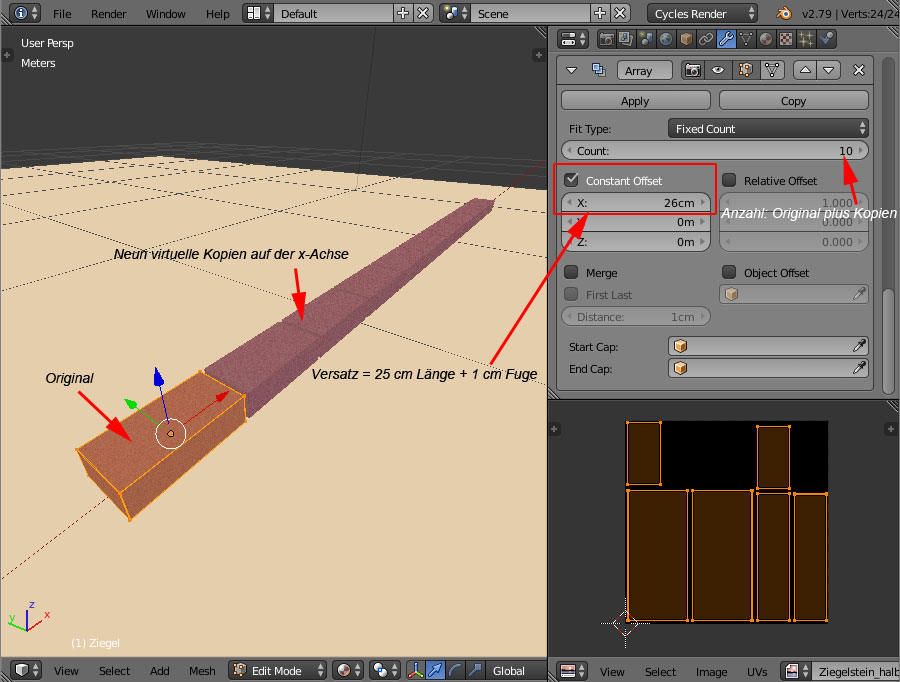Enable the Merge checkbox
This screenshot has width=900, height=682.
point(572,273)
